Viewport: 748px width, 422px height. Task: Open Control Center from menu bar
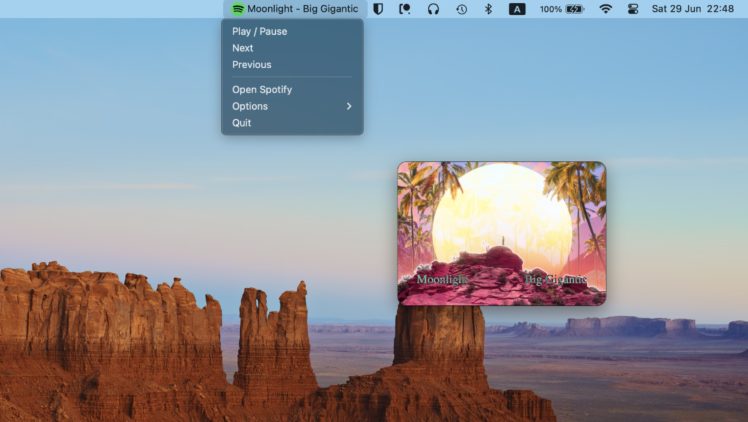click(x=632, y=9)
